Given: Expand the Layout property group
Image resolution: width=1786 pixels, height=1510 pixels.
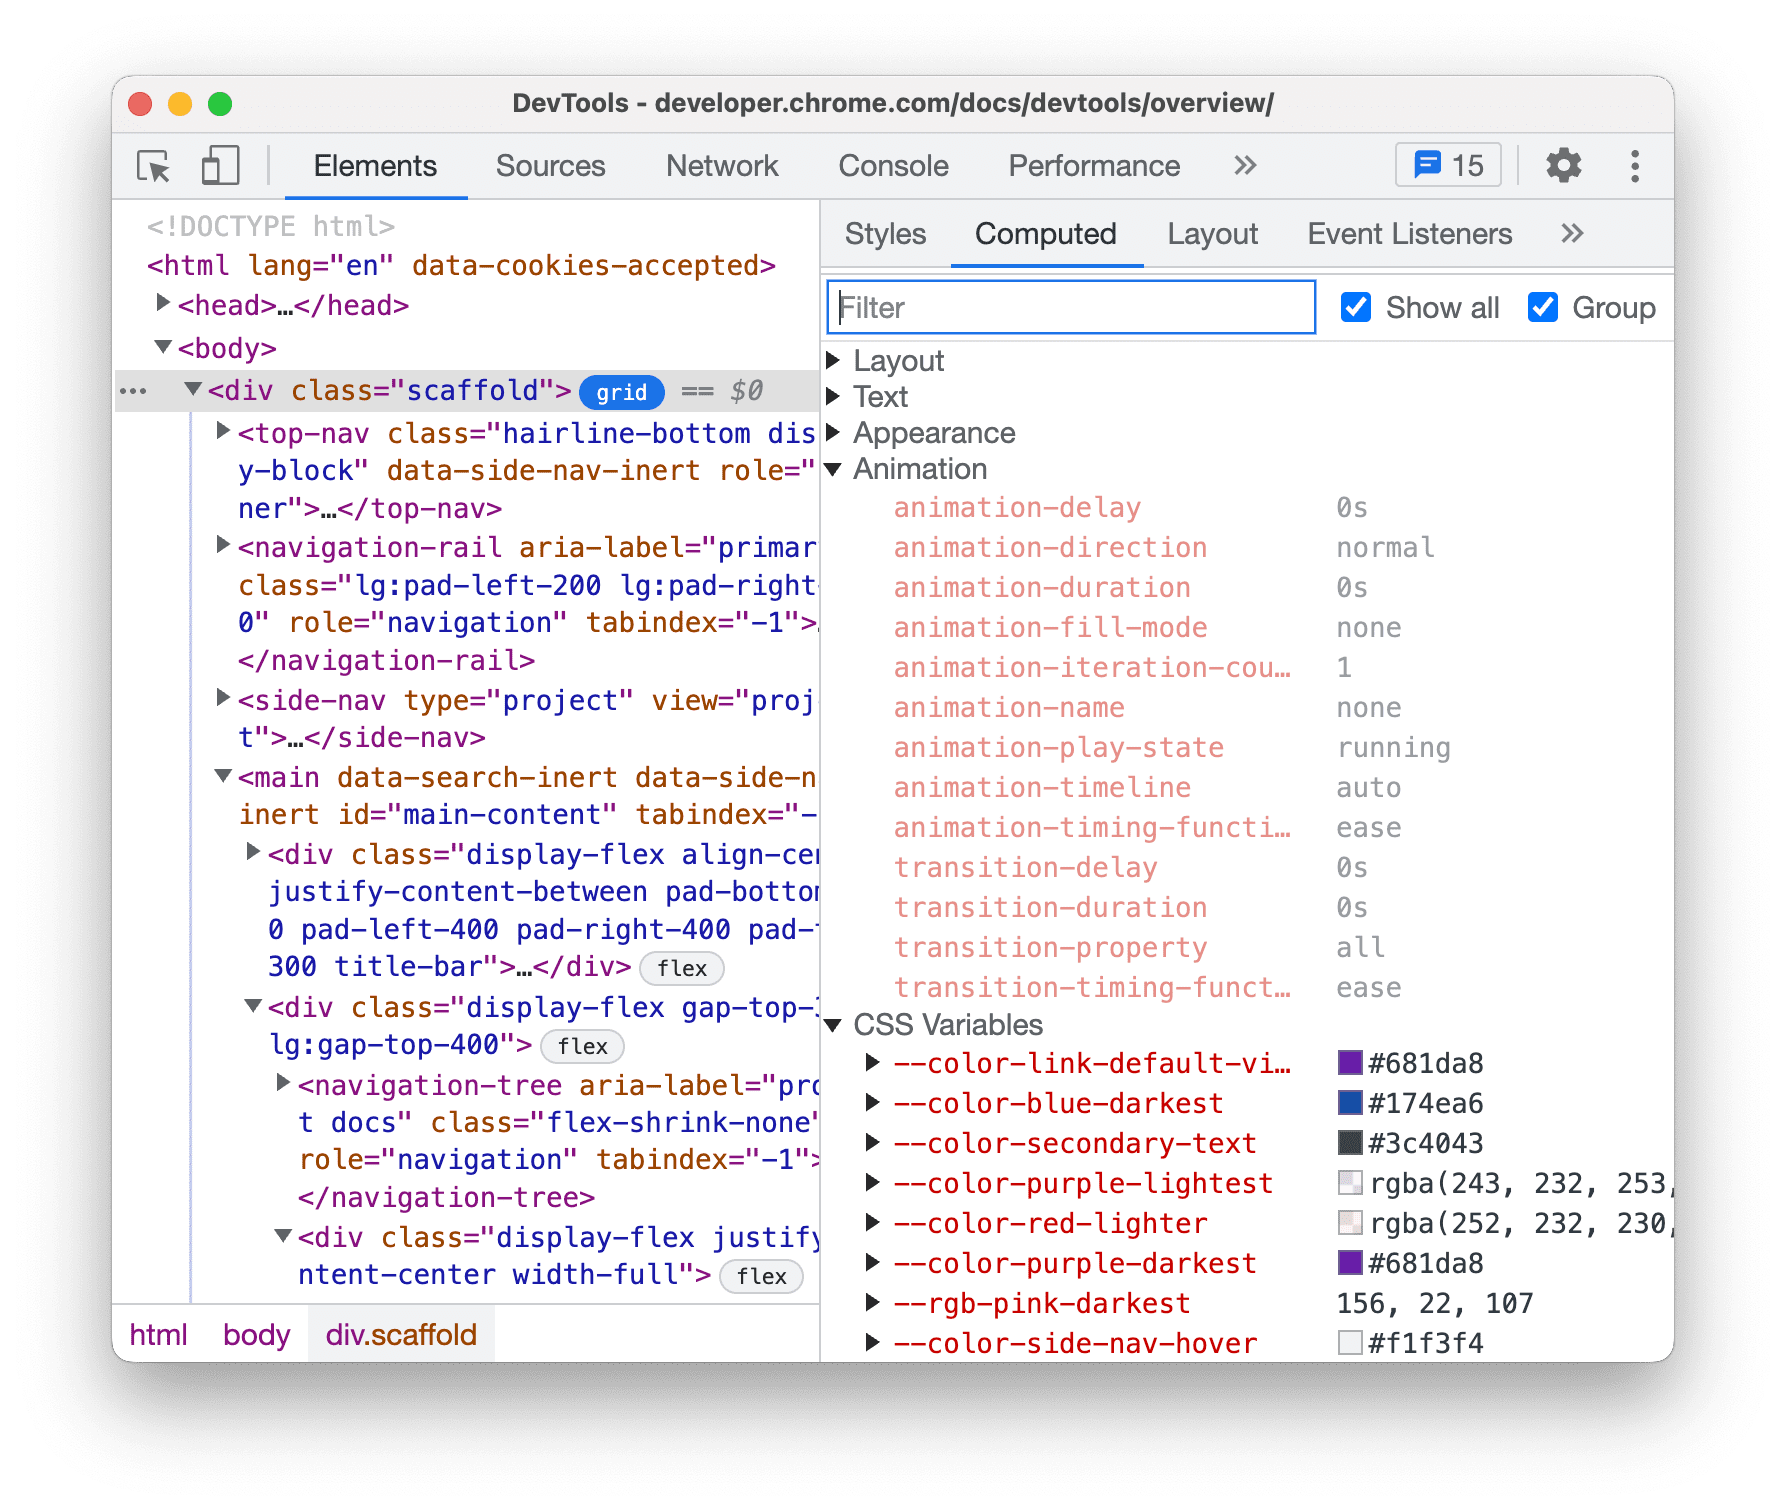Looking at the screenshot, I should [833, 360].
